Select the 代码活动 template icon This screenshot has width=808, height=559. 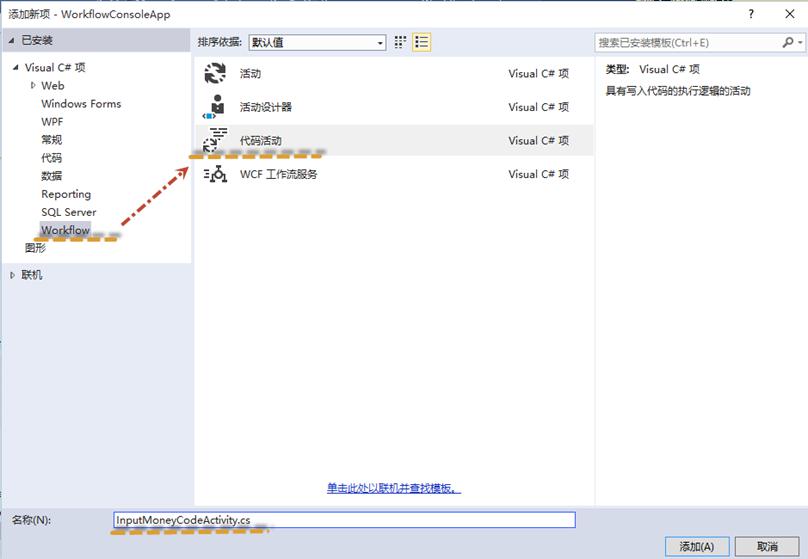click(215, 139)
